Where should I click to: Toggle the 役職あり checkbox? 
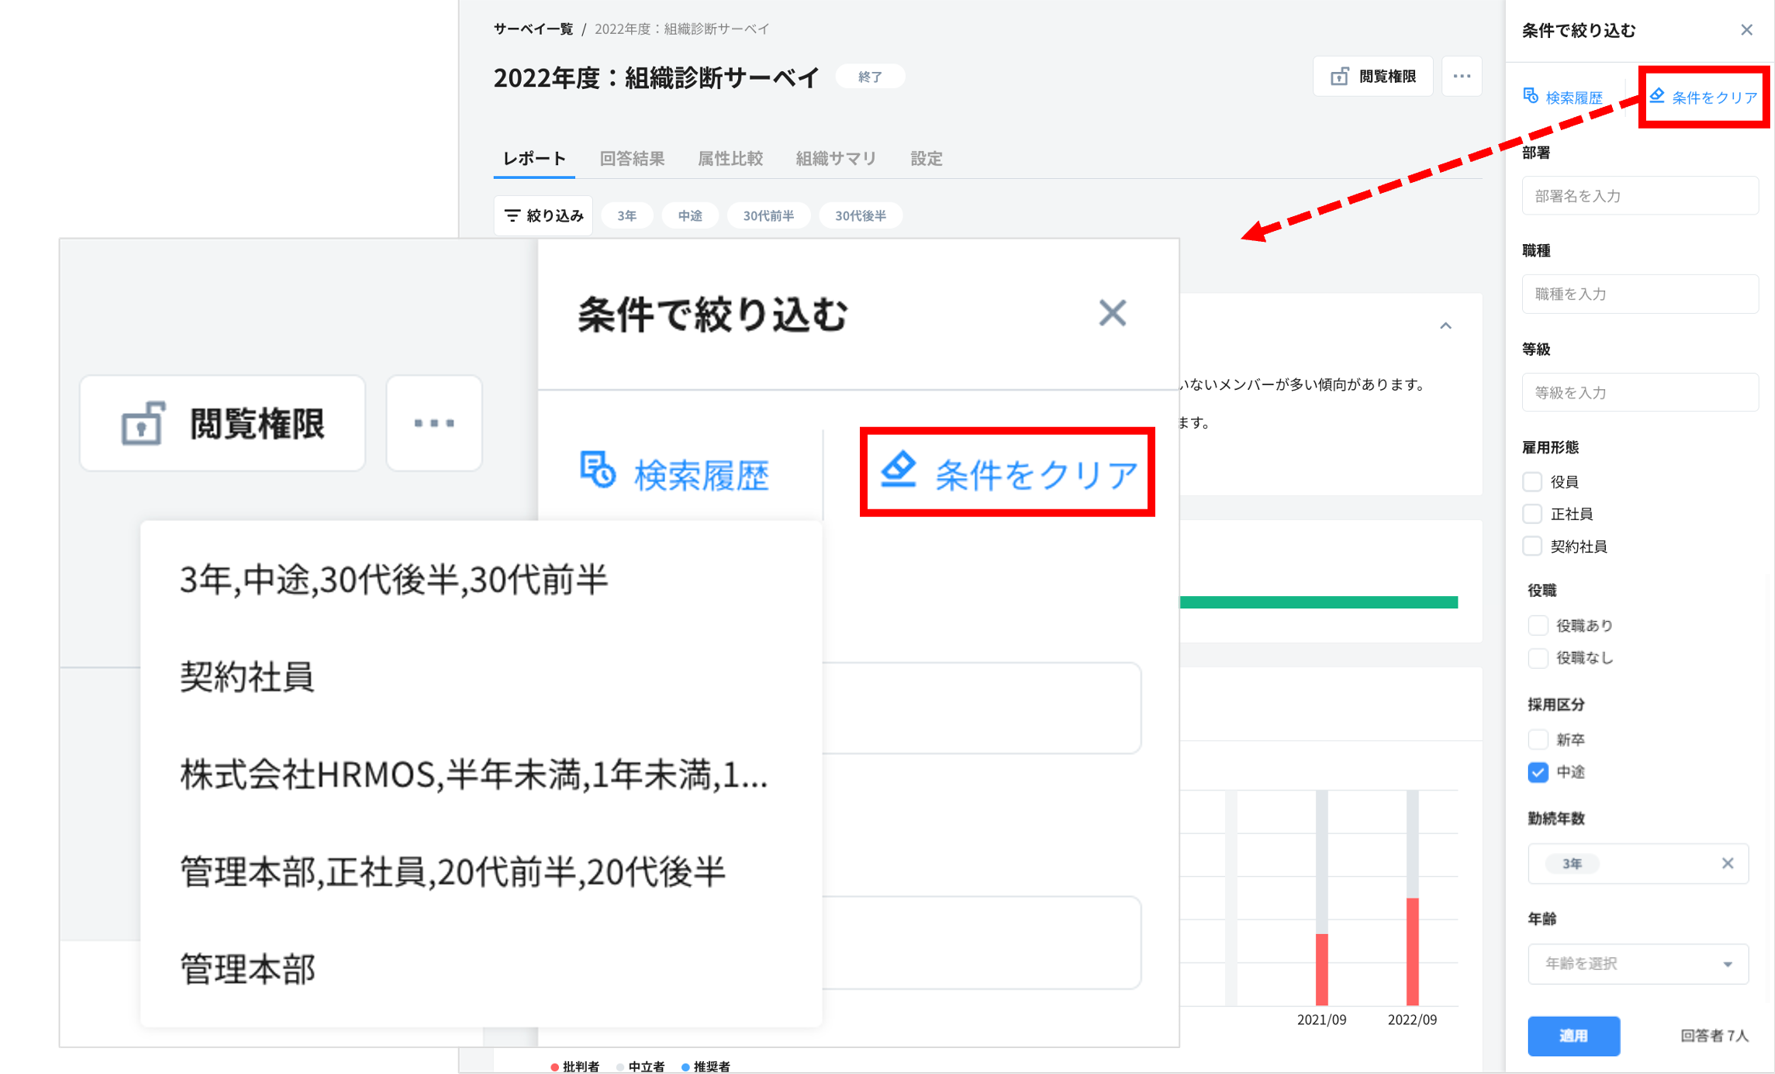[x=1538, y=626]
